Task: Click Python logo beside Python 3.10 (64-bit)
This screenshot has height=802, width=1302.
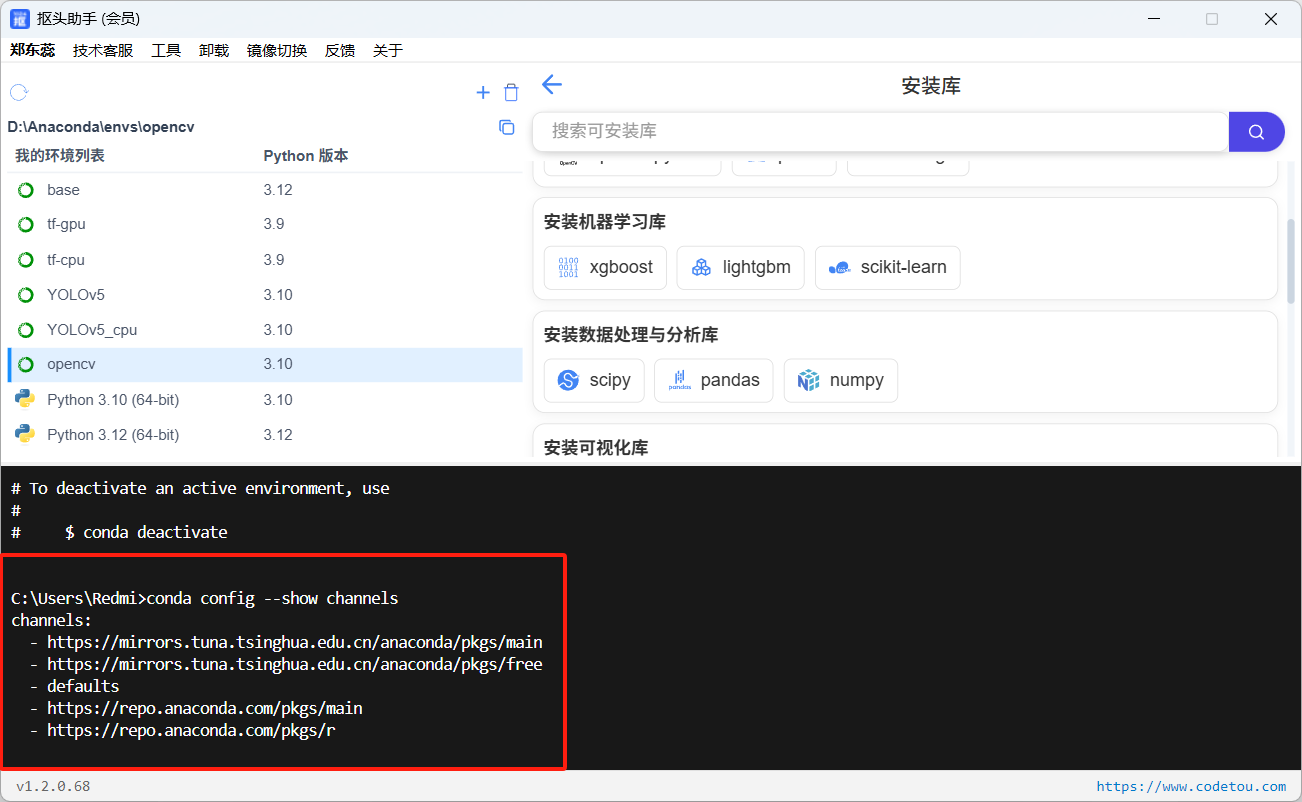Action: pos(26,399)
